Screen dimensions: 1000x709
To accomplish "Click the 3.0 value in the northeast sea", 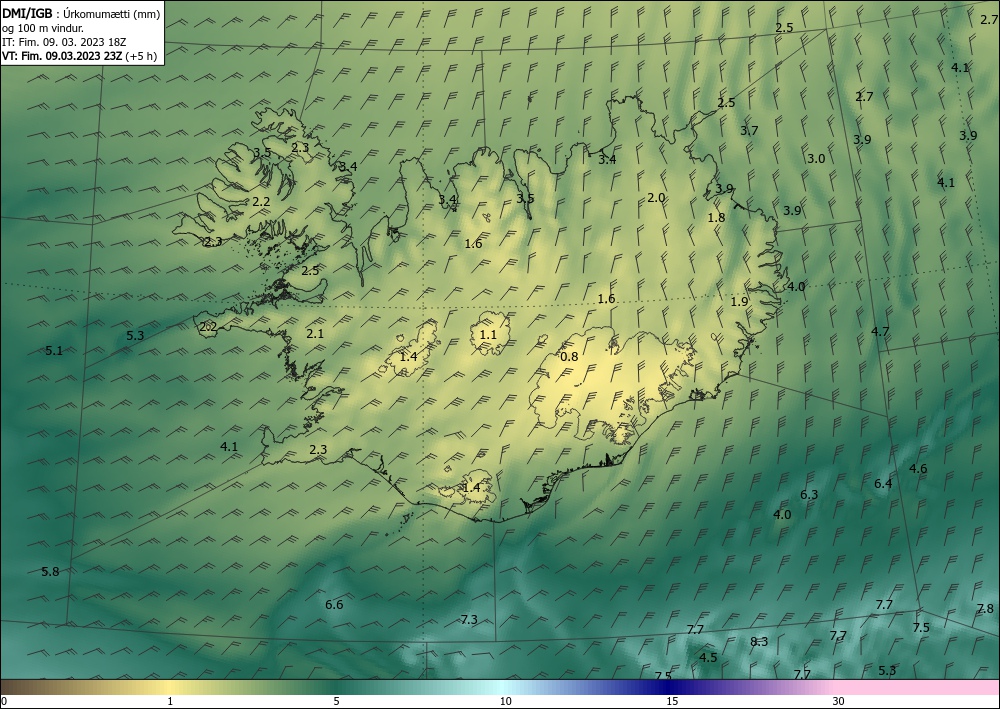I will point(816,159).
